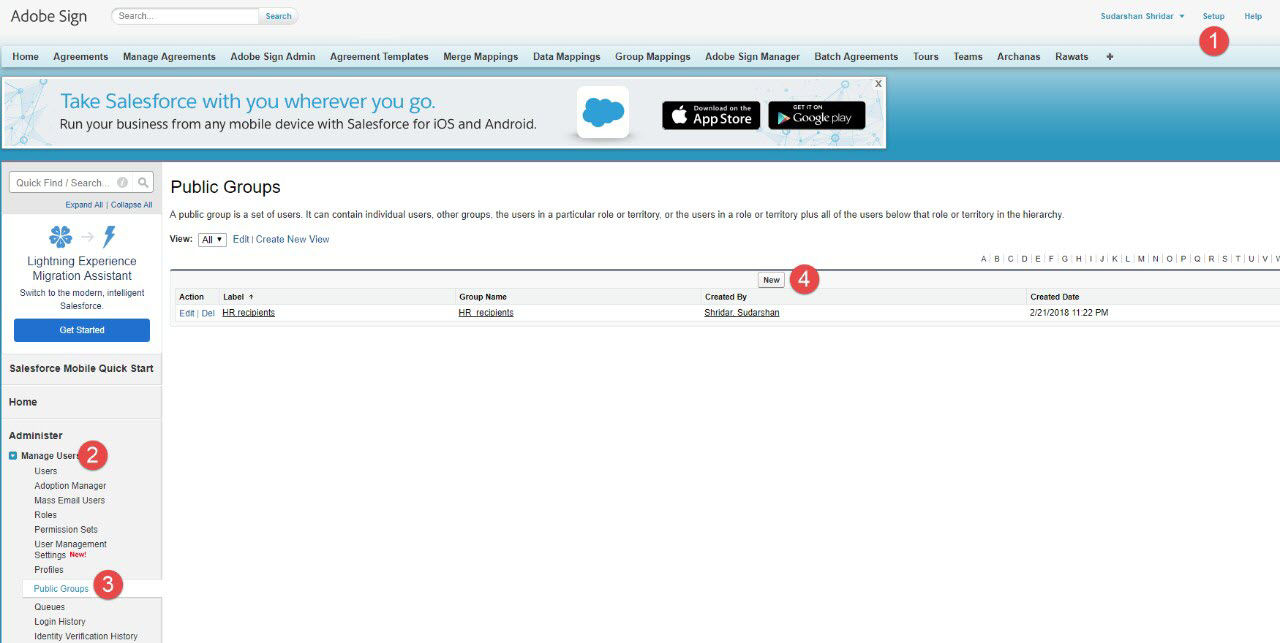Click the New public group button
Screen dimensions: 1280x643
(x=771, y=280)
